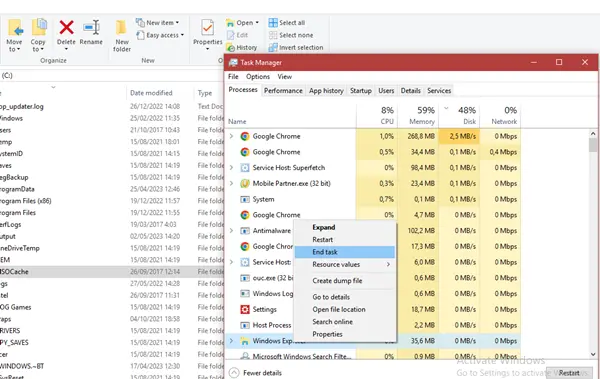Viewport: 600px width, 379px height.
Task: Click the Chrome icon using 34,4 MB
Action: click(x=245, y=152)
